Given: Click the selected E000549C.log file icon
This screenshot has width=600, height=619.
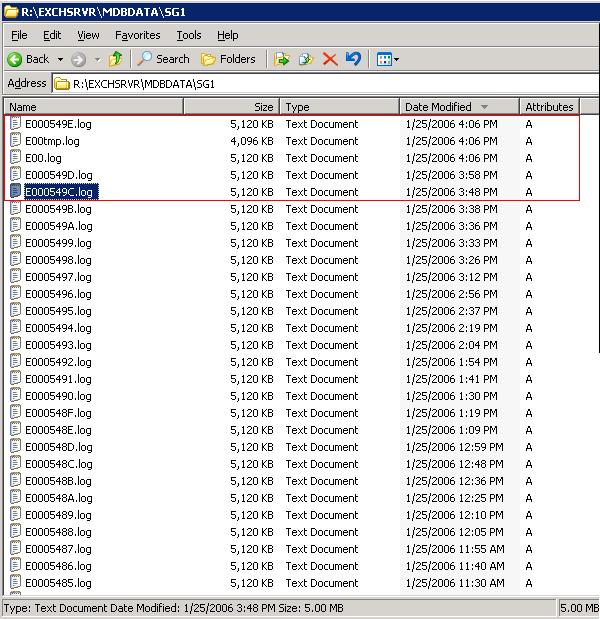Looking at the screenshot, I should point(15,191).
